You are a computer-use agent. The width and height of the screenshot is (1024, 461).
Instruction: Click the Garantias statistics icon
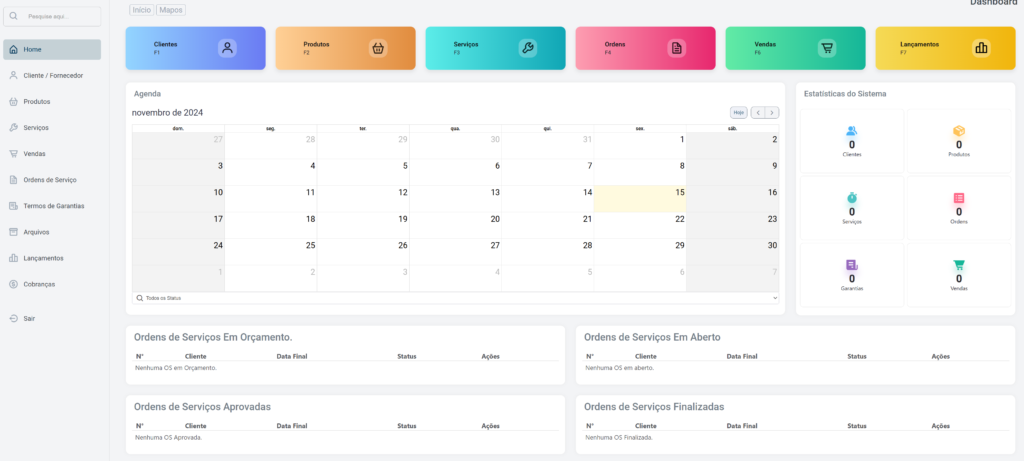click(x=852, y=265)
